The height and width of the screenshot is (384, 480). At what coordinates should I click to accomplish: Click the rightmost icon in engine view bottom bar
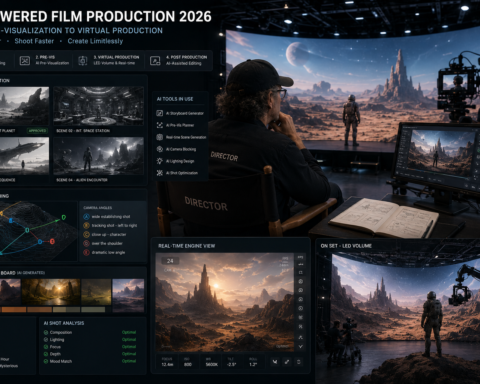pos(299,361)
